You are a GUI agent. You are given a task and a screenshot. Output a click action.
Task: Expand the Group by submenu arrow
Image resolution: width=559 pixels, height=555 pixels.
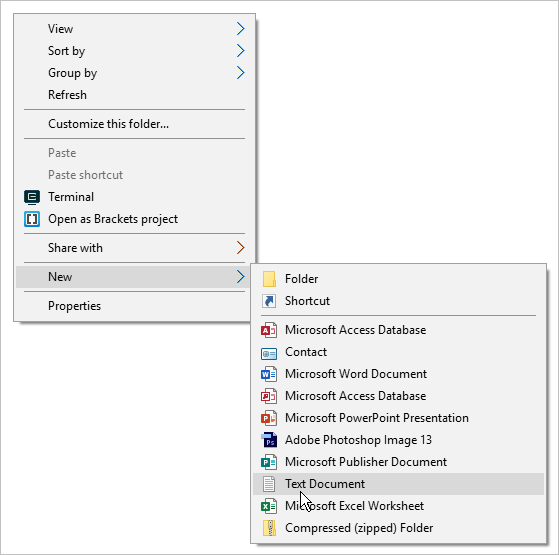pos(241,73)
